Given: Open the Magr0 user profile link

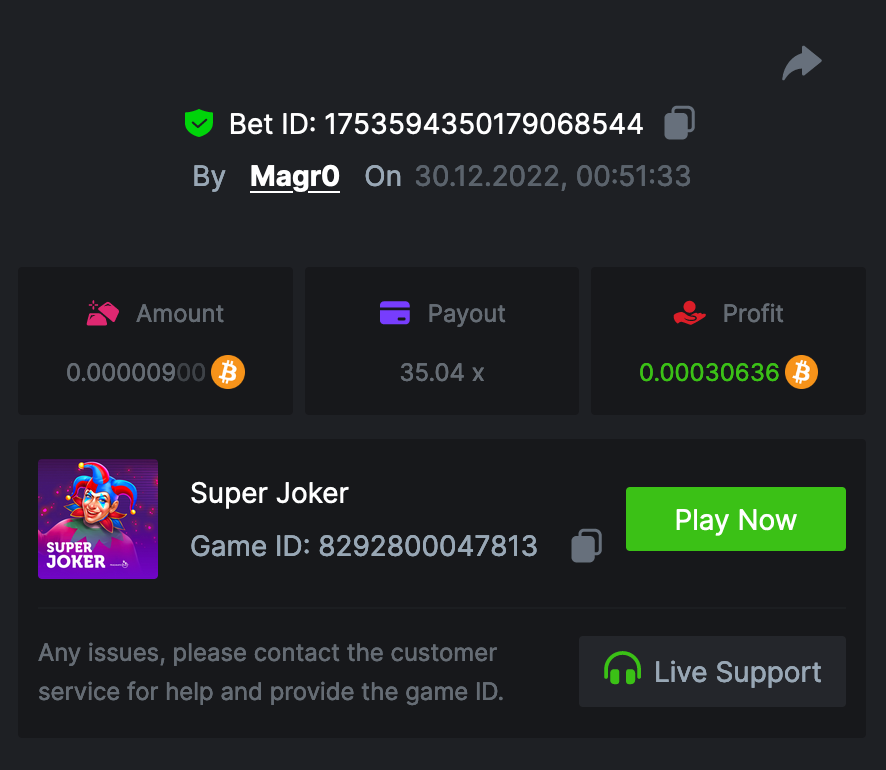Looking at the screenshot, I should pos(294,177).
